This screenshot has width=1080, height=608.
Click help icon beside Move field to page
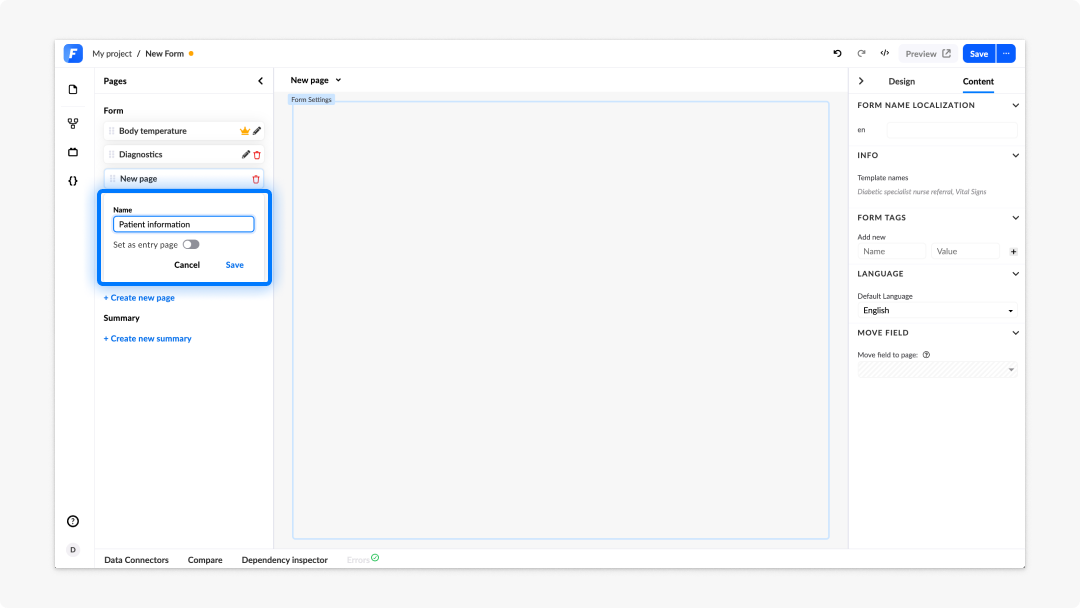(926, 355)
